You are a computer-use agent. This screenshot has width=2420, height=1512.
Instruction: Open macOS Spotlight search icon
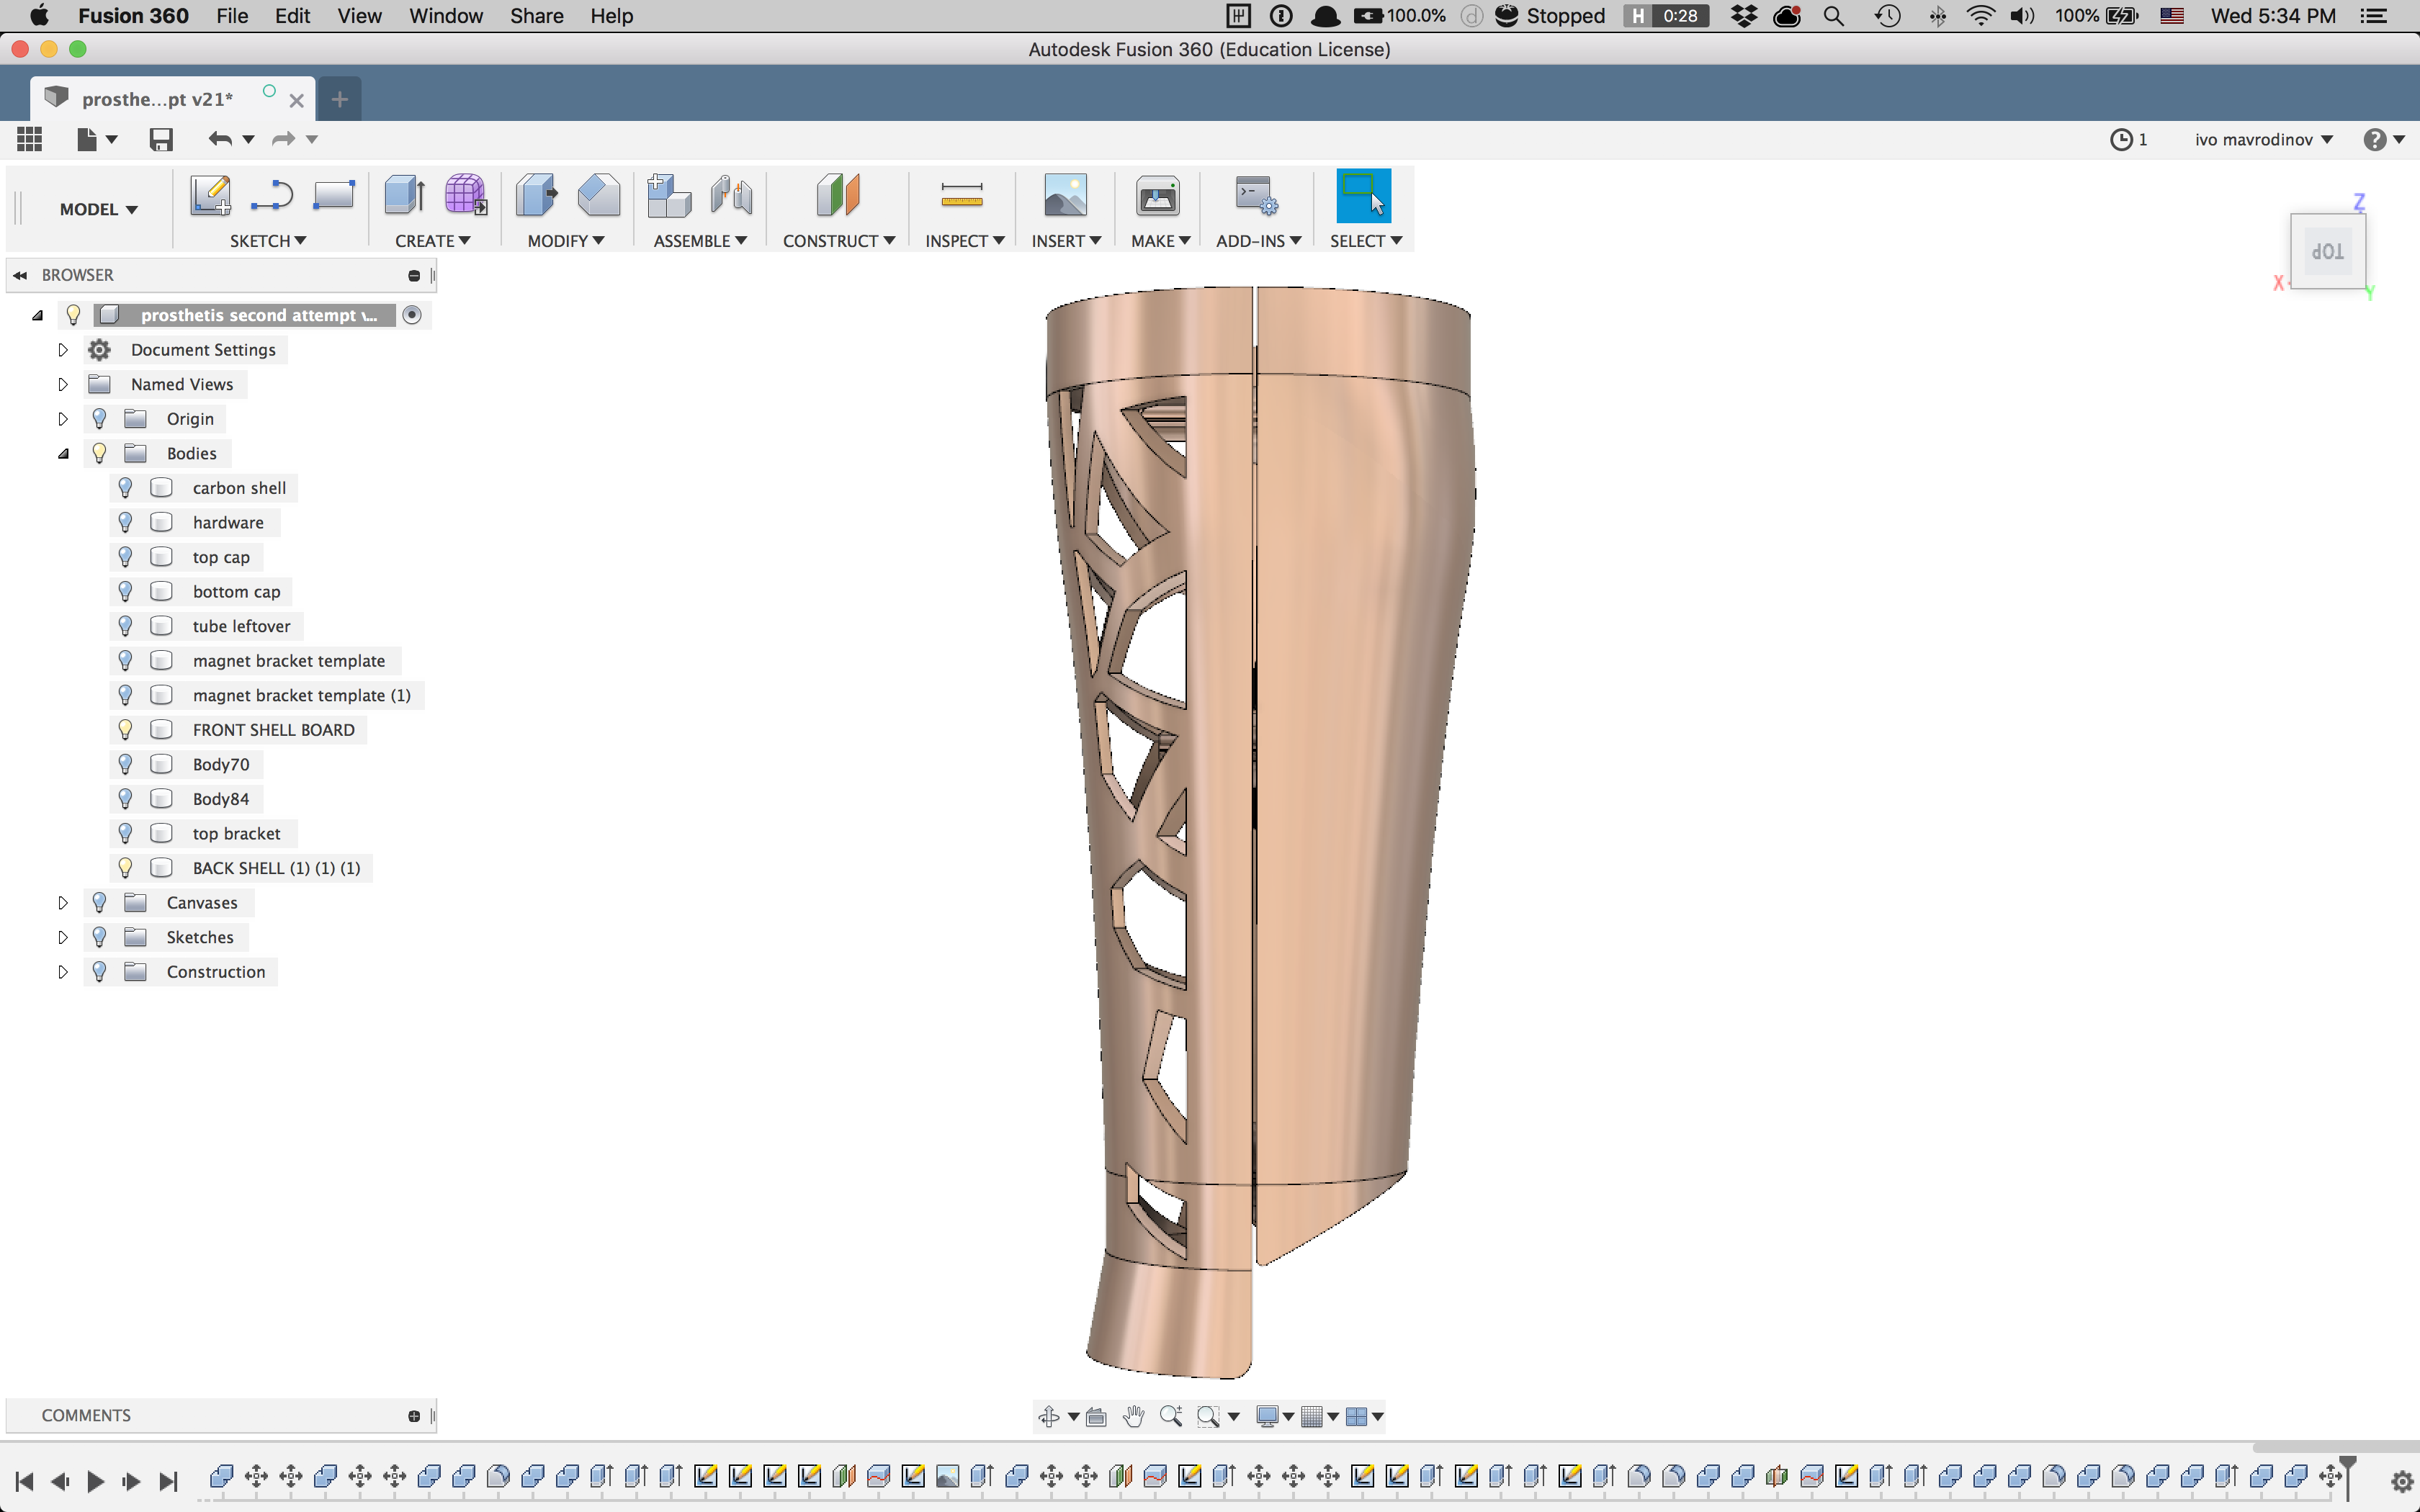coord(1834,16)
